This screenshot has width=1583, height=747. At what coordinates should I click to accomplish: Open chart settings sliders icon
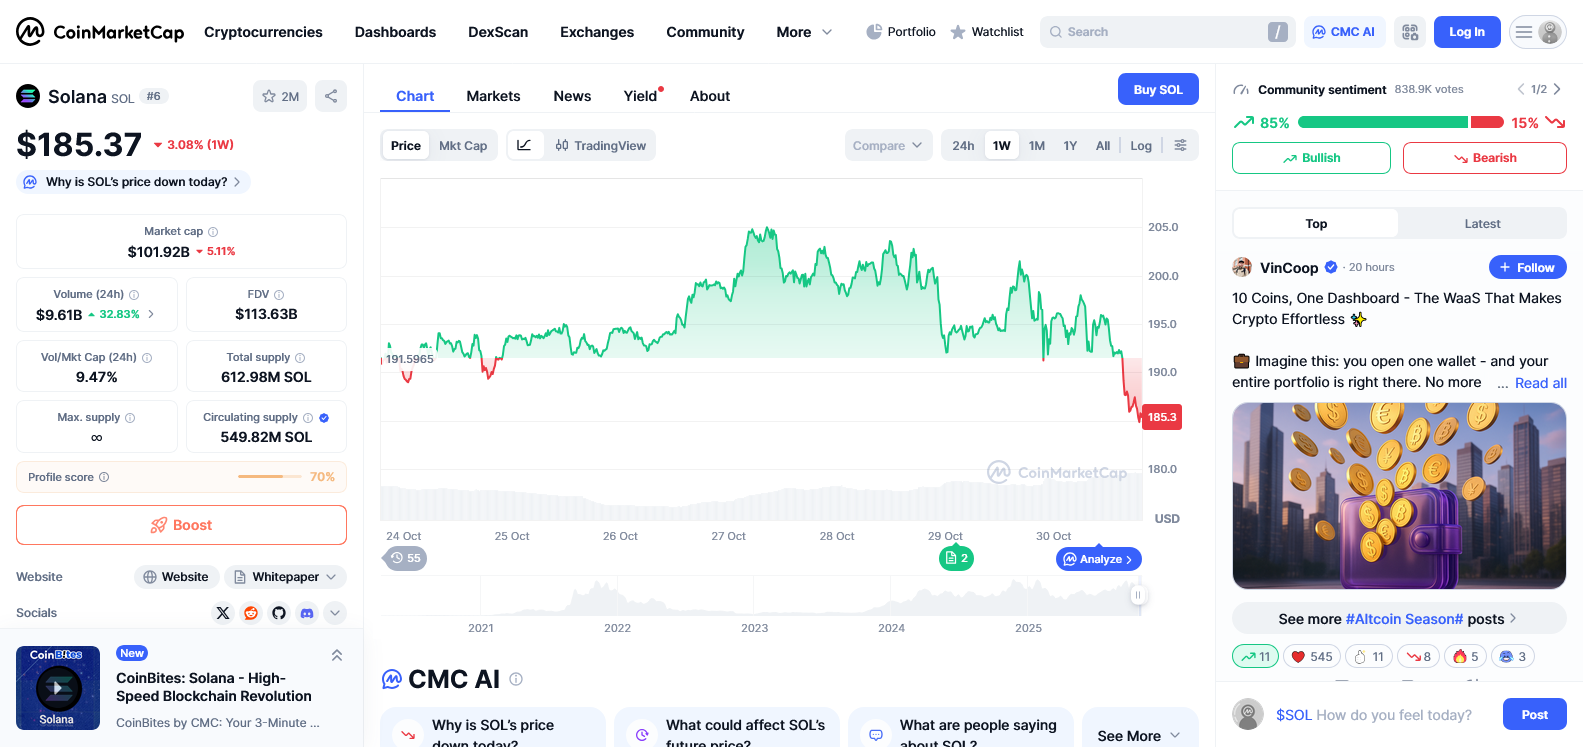[x=1181, y=145]
